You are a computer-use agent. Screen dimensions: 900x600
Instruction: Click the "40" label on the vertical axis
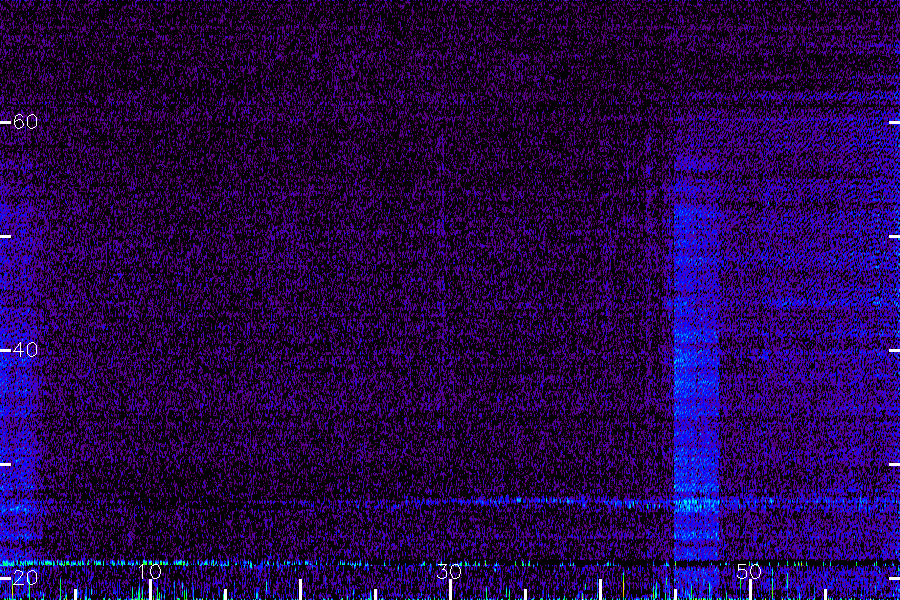[x=25, y=350]
